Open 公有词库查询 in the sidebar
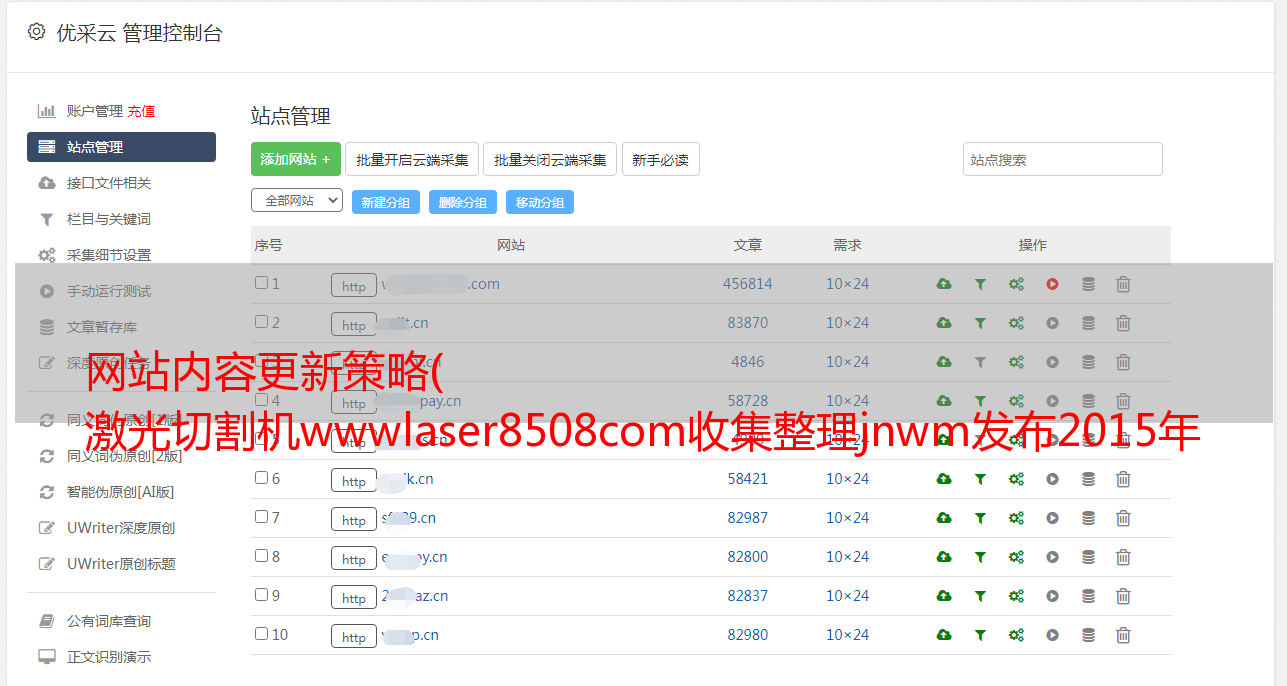 [109, 621]
